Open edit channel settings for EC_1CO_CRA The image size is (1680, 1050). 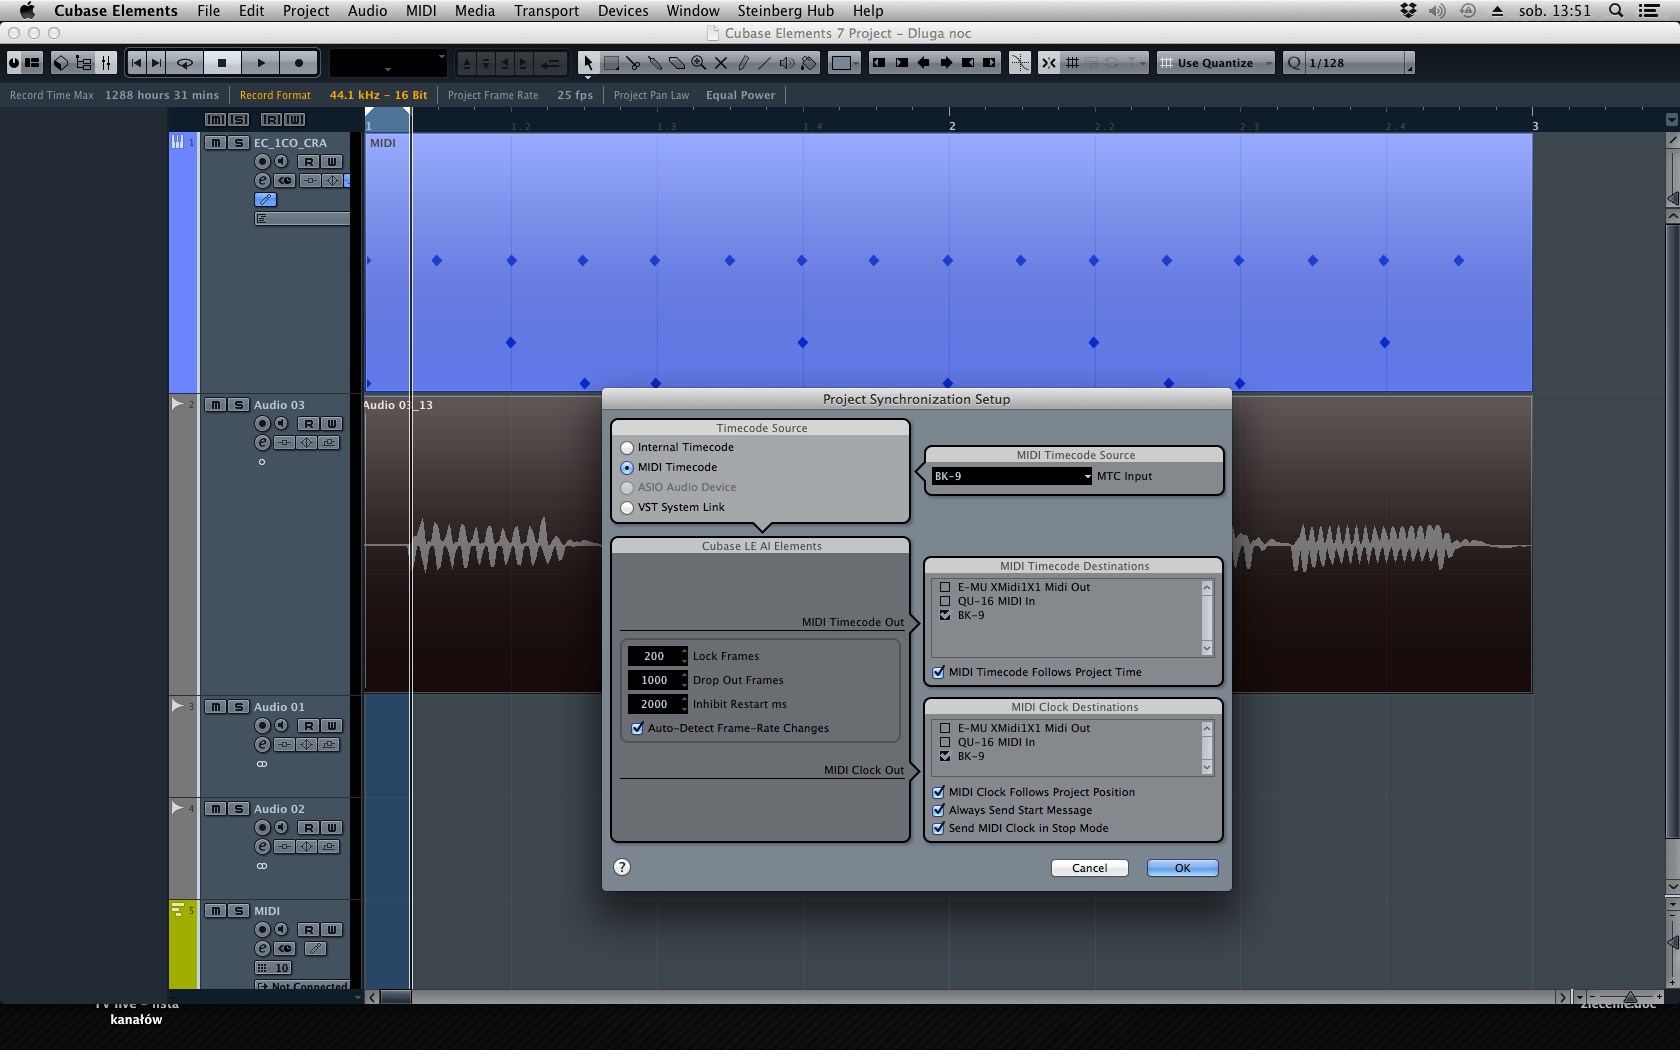point(262,181)
